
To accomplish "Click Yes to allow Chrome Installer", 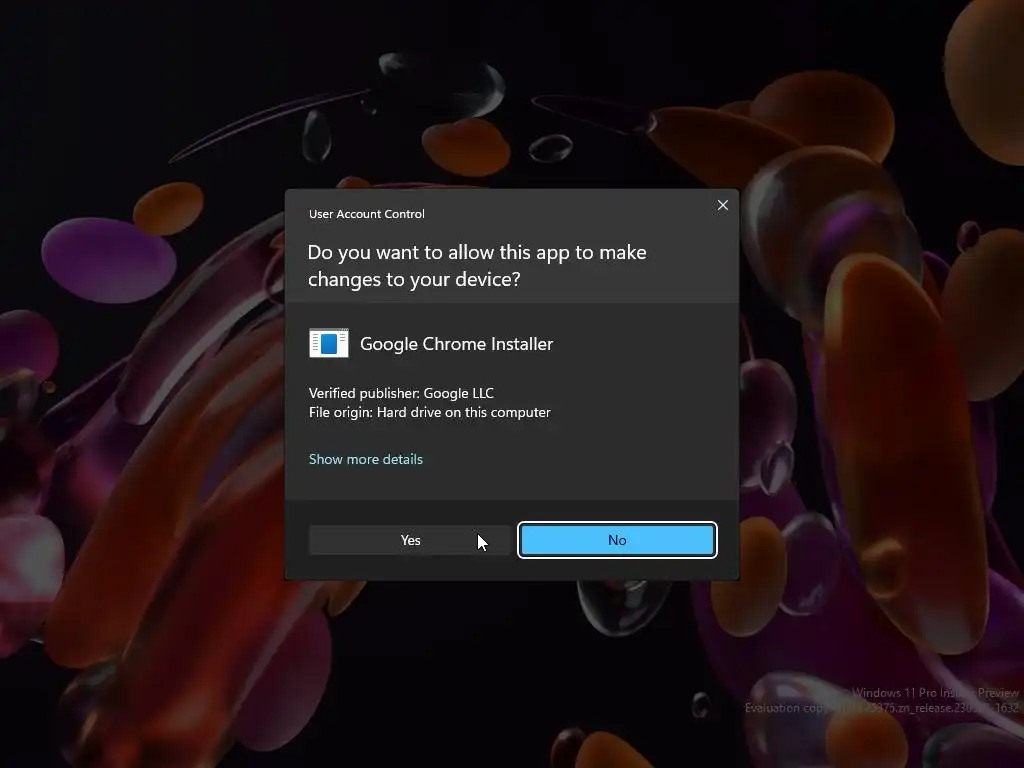I will pos(410,540).
